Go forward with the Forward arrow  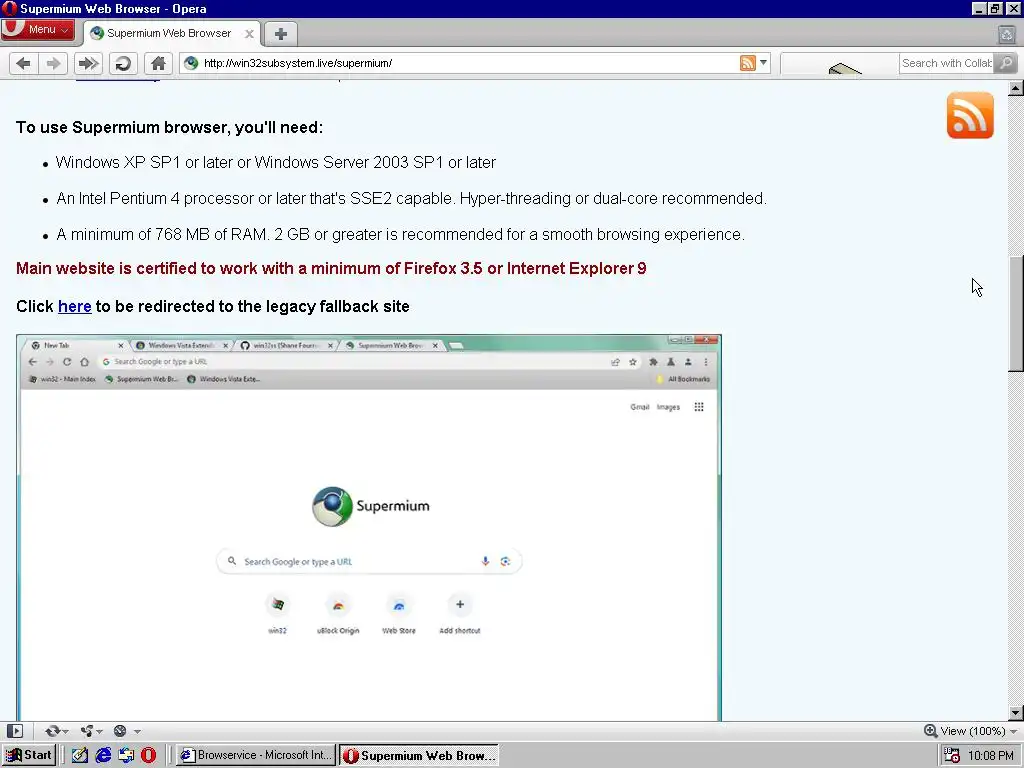coord(54,63)
